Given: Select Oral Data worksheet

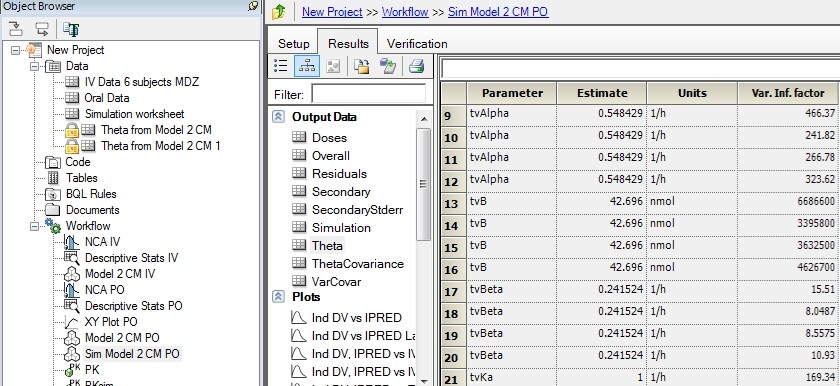Looking at the screenshot, I should 107,98.
